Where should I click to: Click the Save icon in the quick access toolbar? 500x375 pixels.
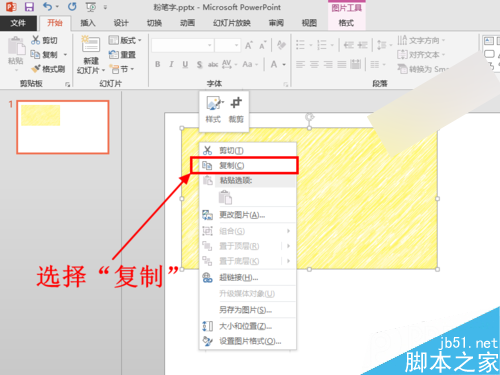click(x=29, y=7)
